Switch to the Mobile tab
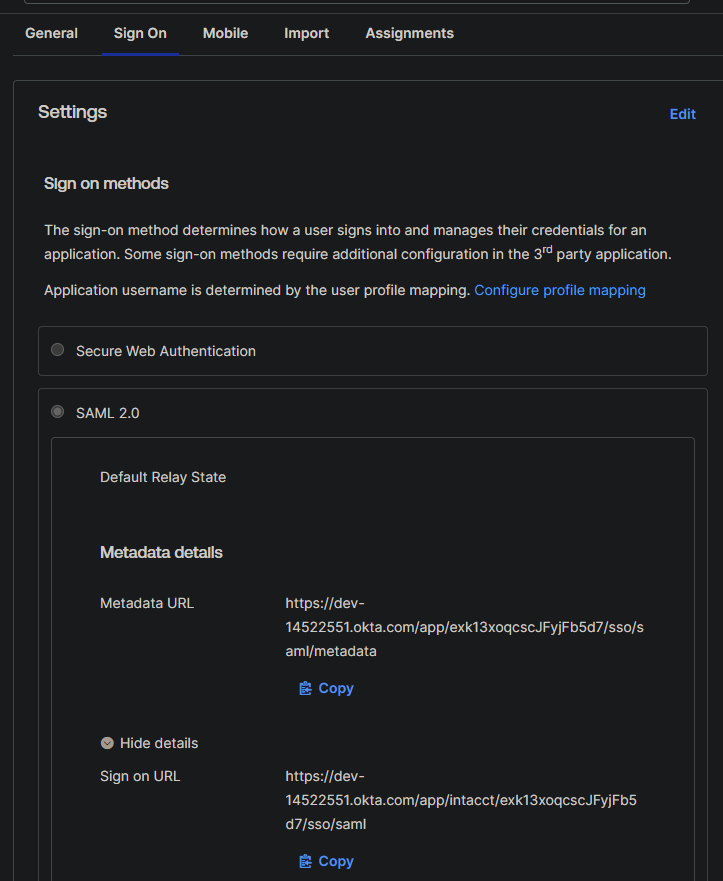 point(225,33)
